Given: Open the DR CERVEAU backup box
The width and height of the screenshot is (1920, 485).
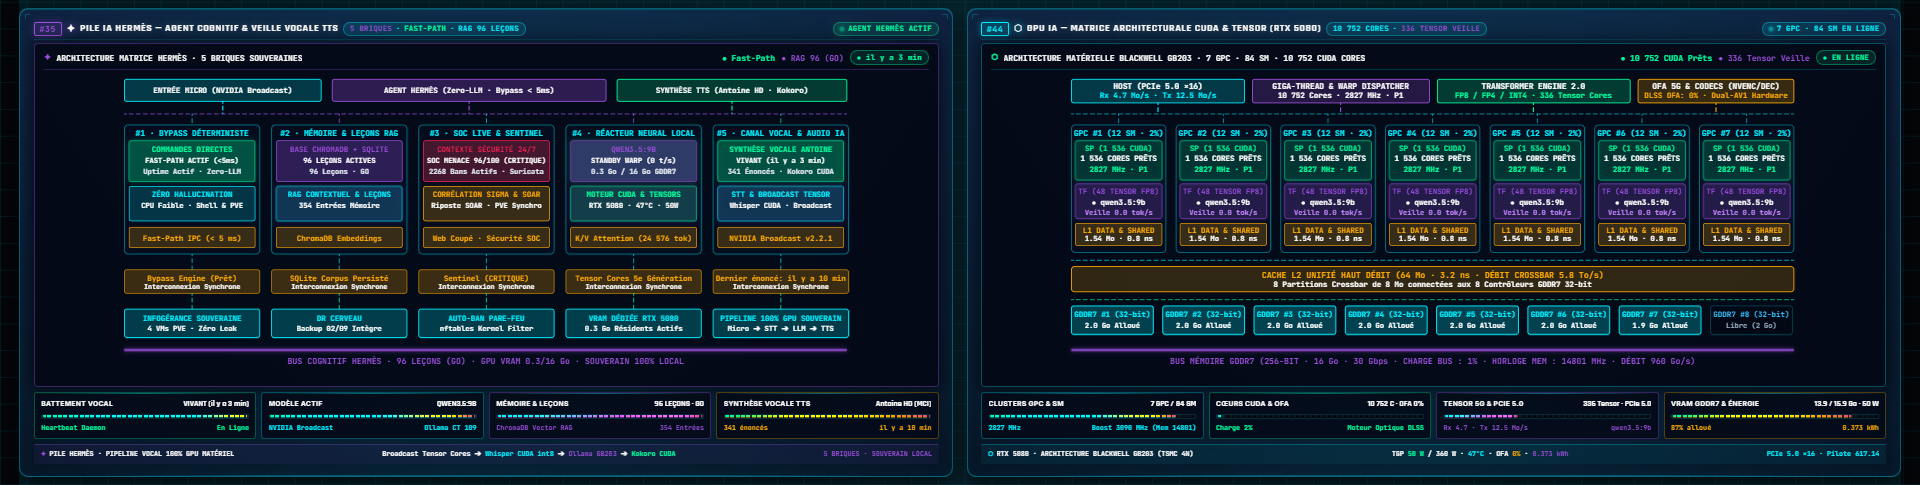Looking at the screenshot, I should 339,322.
